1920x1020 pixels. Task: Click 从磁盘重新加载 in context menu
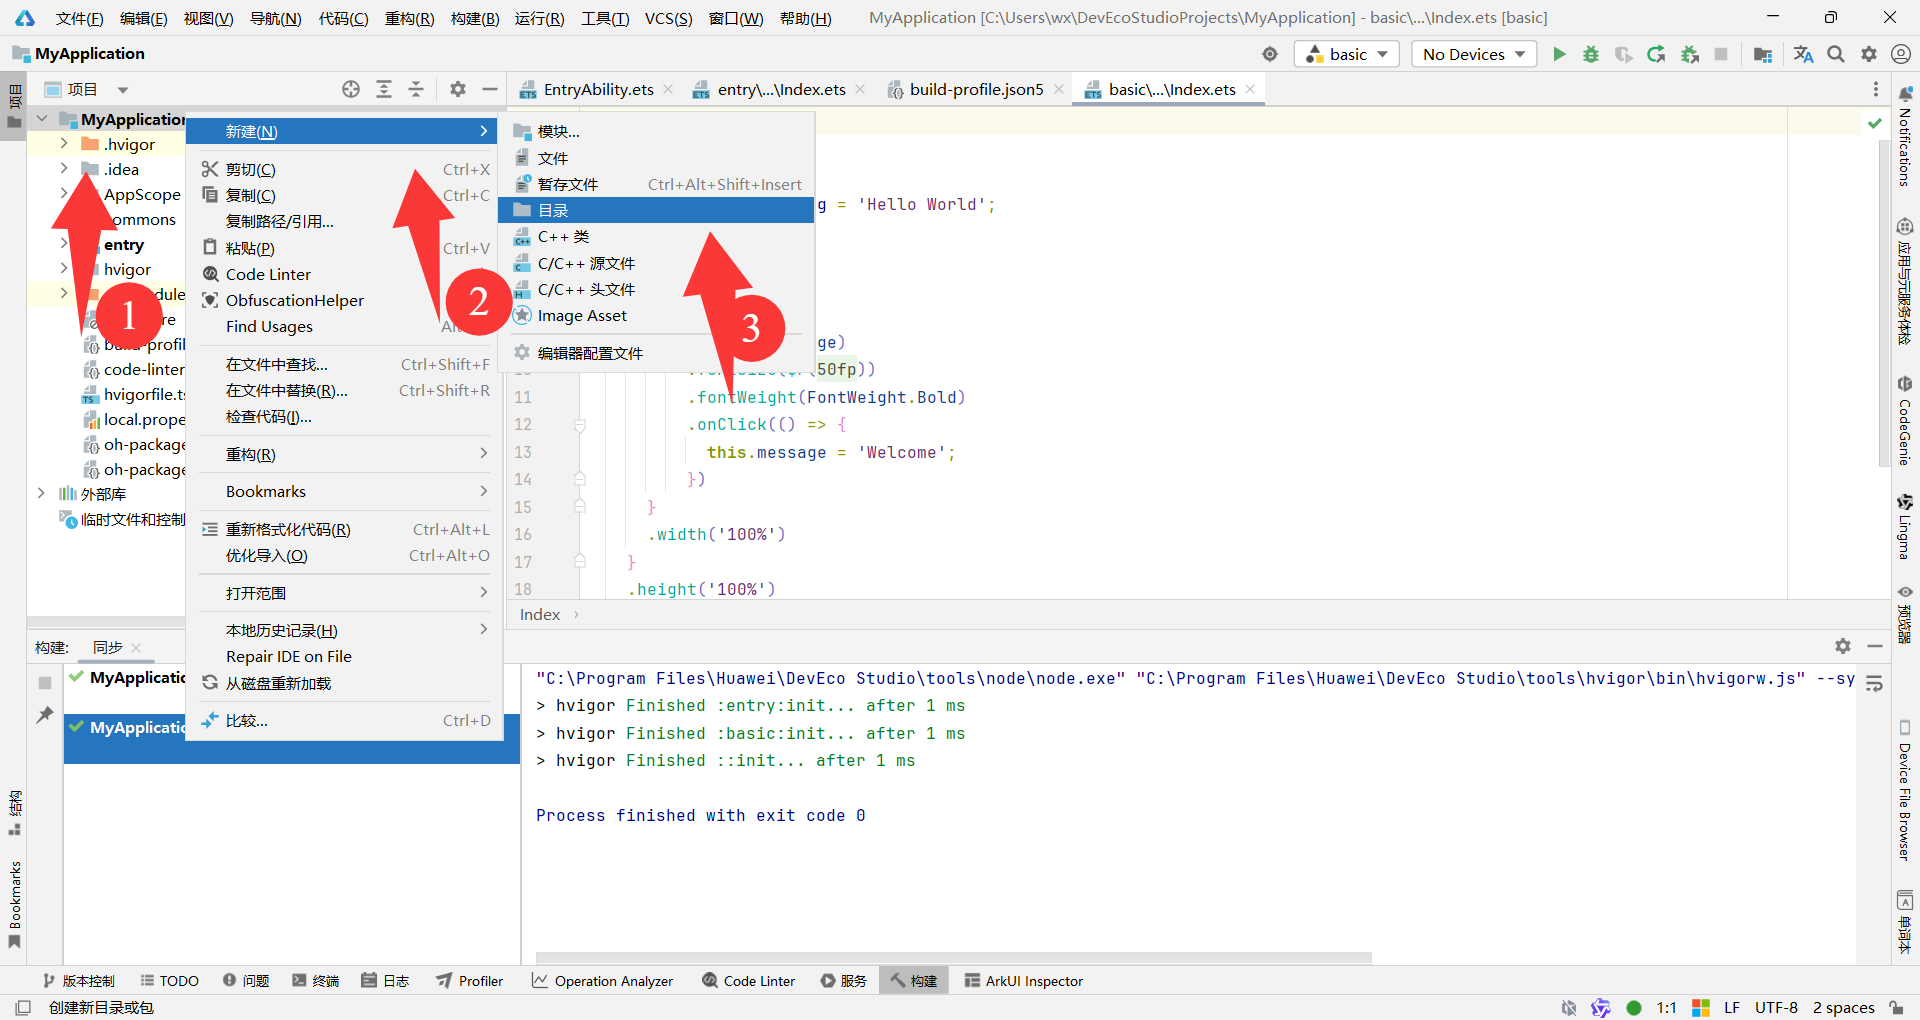[x=346, y=683]
